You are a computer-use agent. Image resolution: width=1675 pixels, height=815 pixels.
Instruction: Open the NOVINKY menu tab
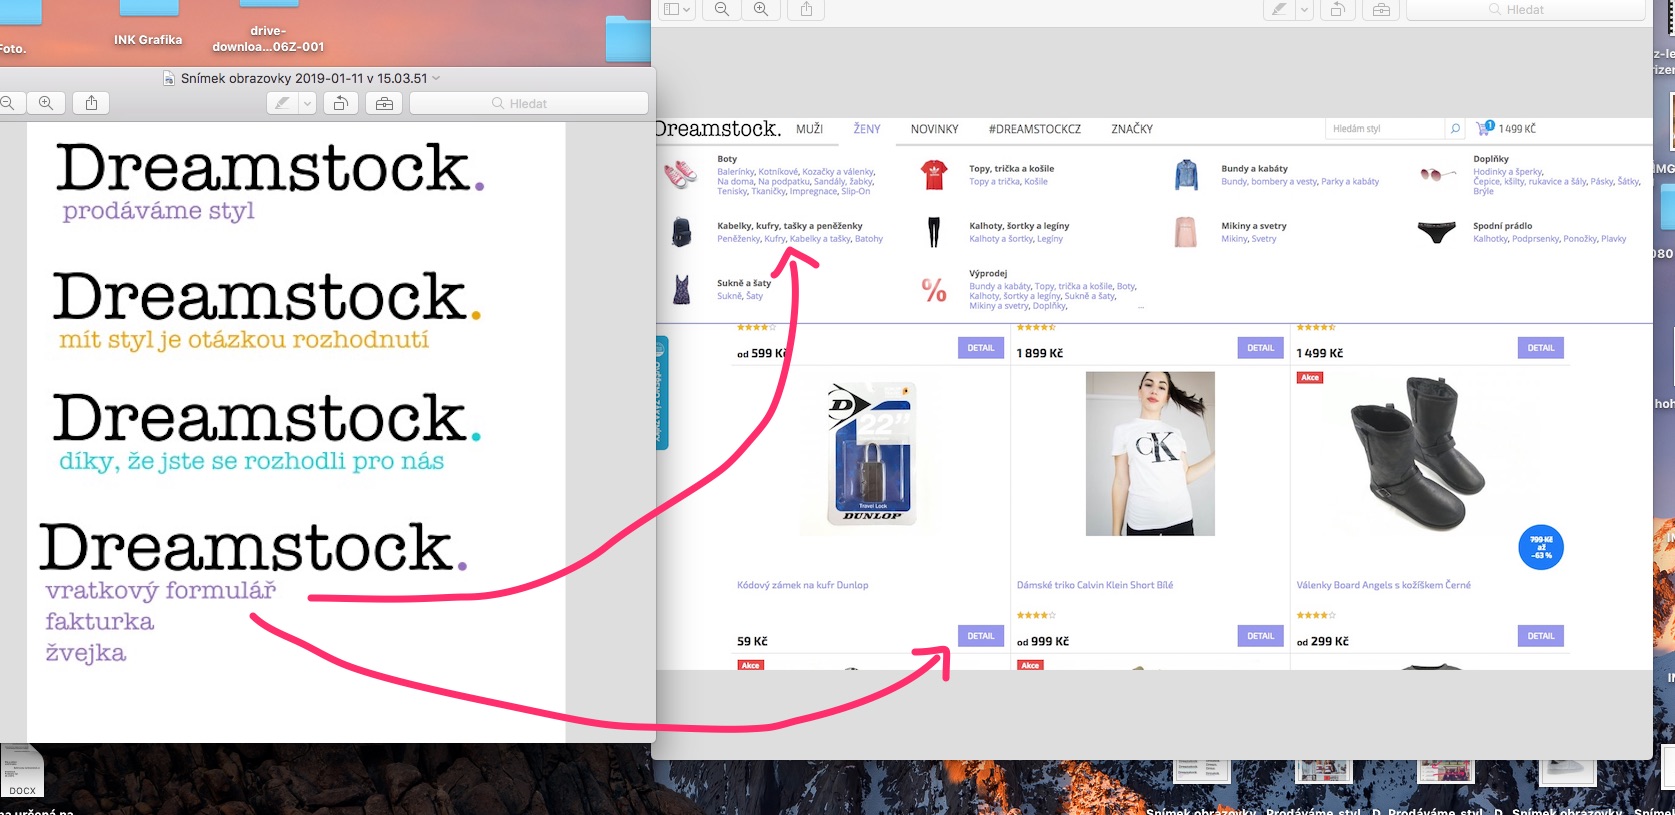pyautogui.click(x=934, y=129)
